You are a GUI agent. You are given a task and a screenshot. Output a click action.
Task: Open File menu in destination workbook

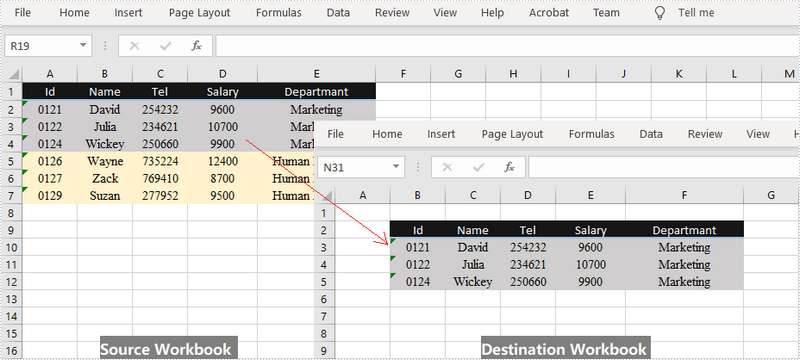pyautogui.click(x=336, y=134)
